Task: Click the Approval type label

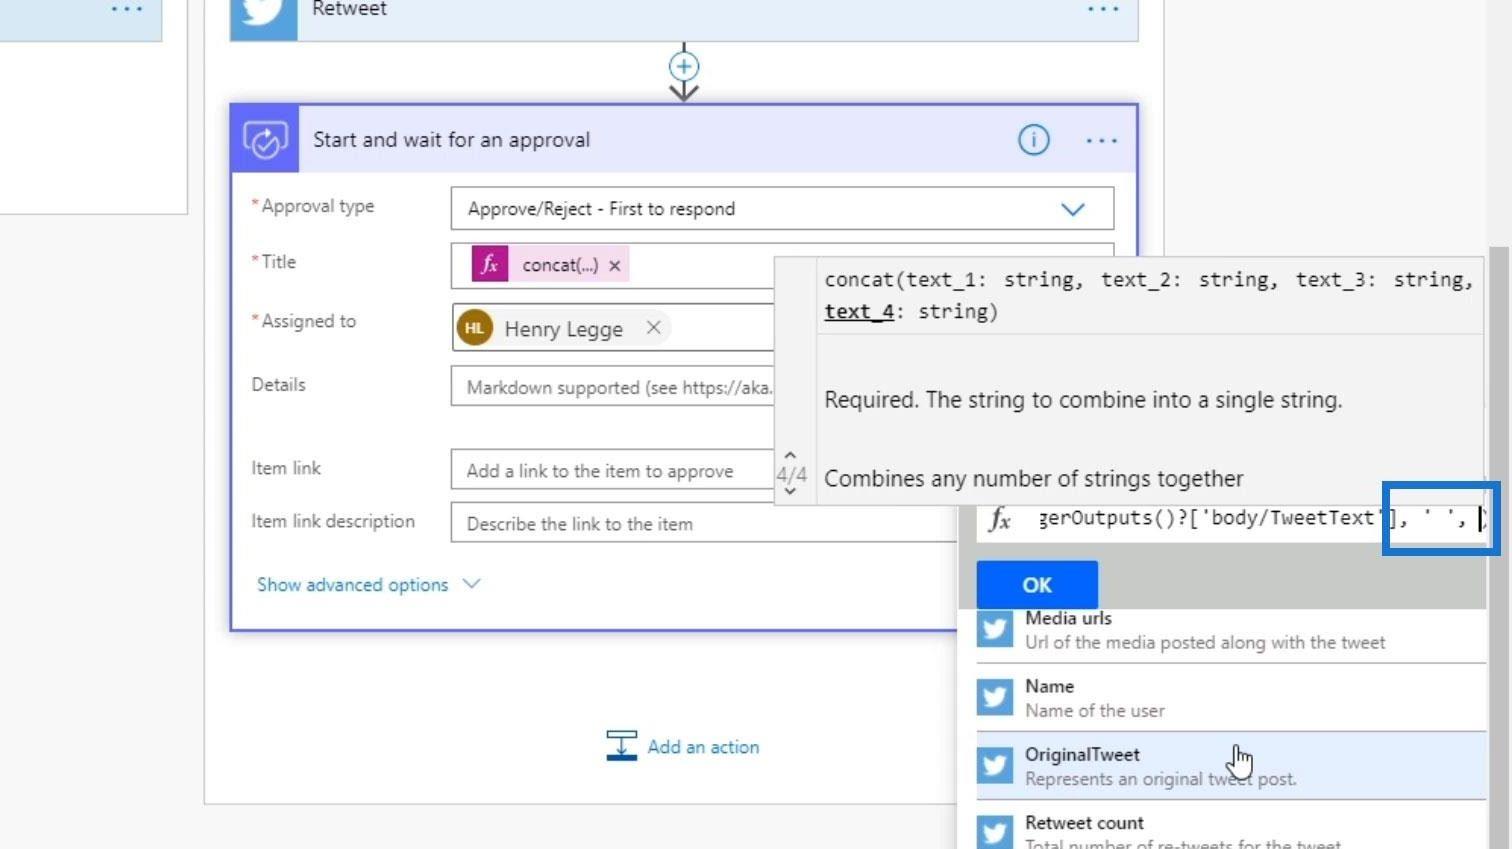Action: point(317,206)
